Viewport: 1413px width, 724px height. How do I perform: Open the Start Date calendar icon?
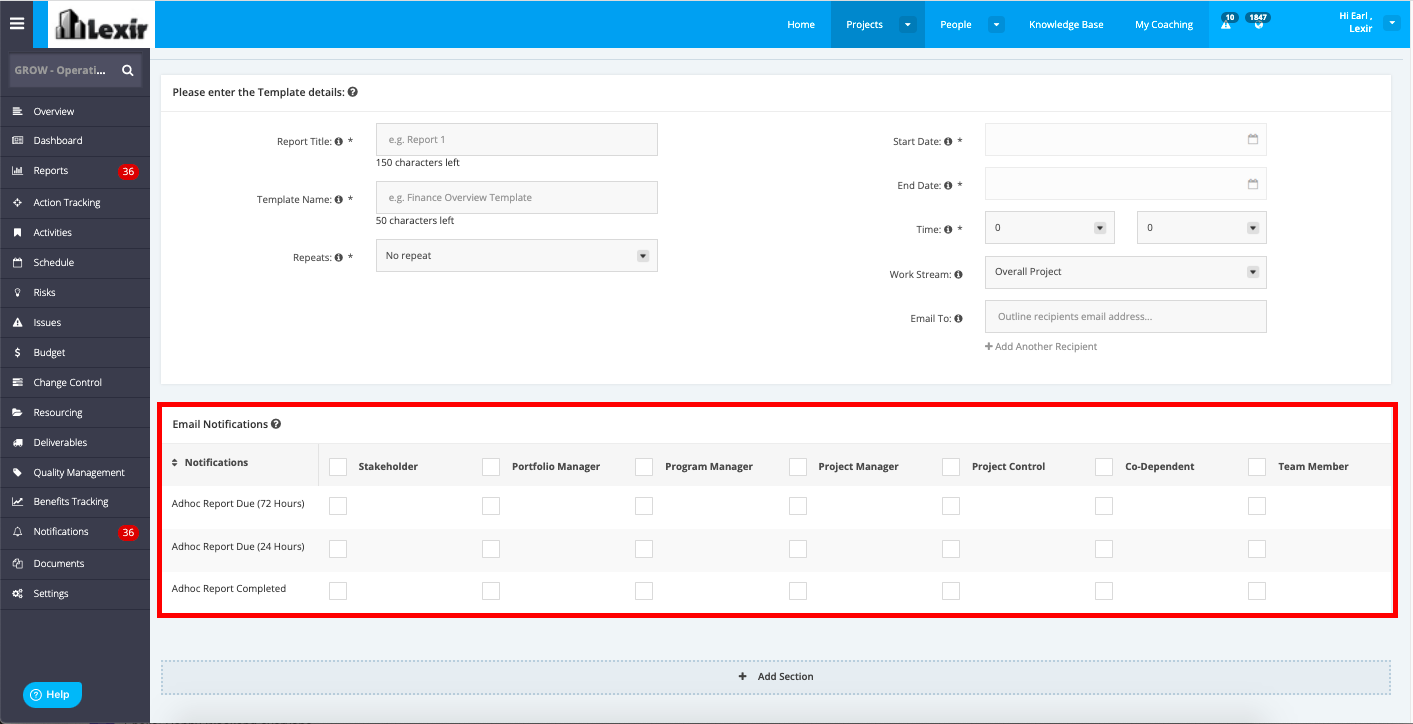pyautogui.click(x=1252, y=140)
